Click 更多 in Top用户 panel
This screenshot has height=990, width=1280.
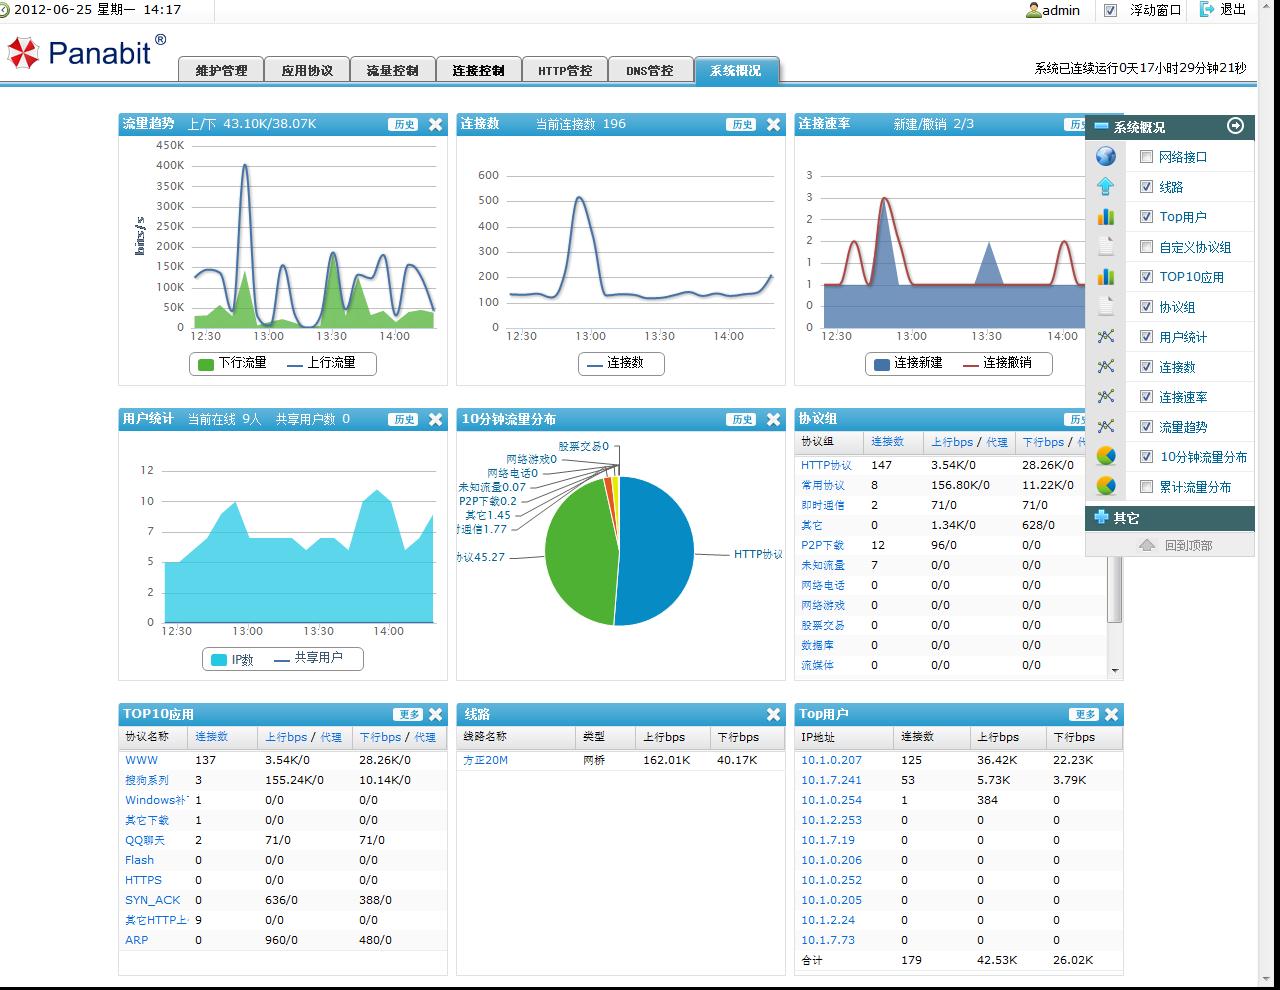[1084, 715]
